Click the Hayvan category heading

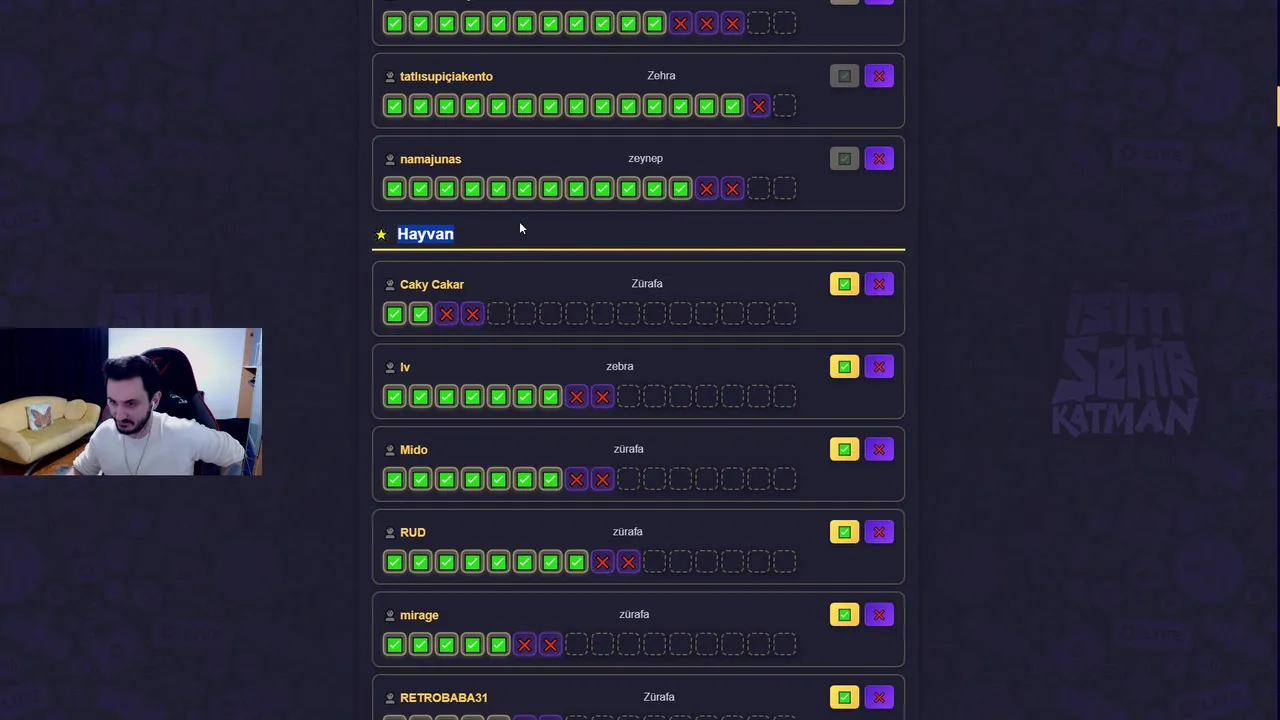(425, 234)
